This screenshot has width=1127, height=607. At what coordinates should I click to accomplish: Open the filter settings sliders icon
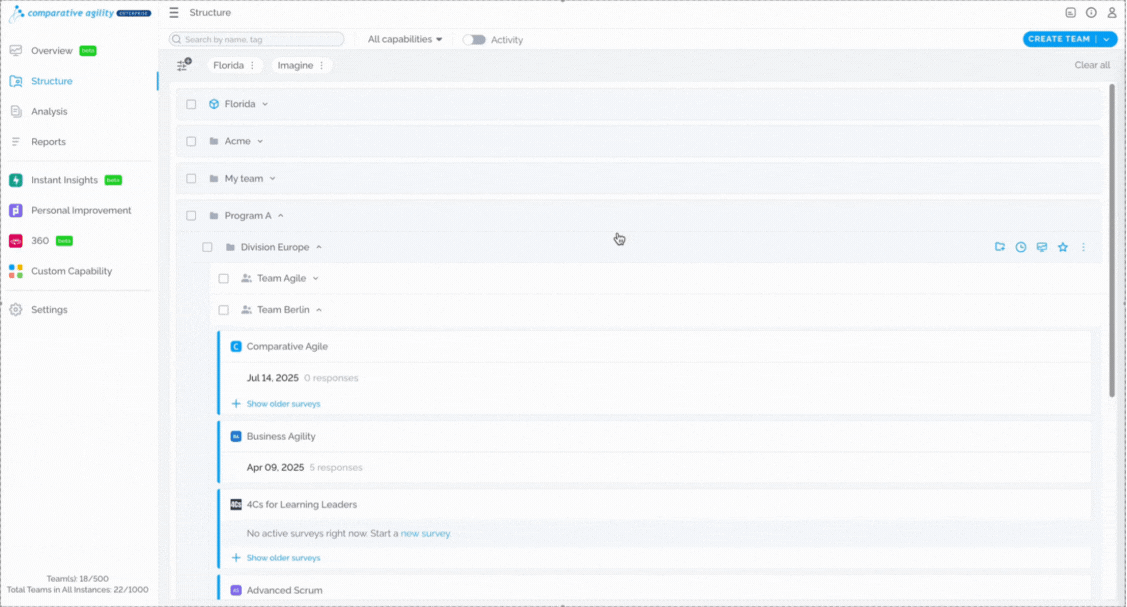pos(183,65)
